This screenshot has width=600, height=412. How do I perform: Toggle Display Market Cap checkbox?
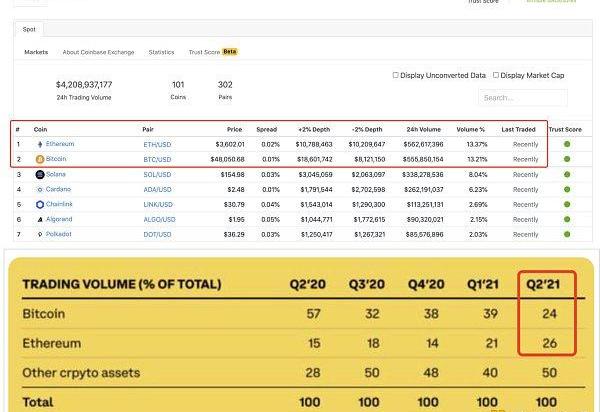[x=495, y=75]
